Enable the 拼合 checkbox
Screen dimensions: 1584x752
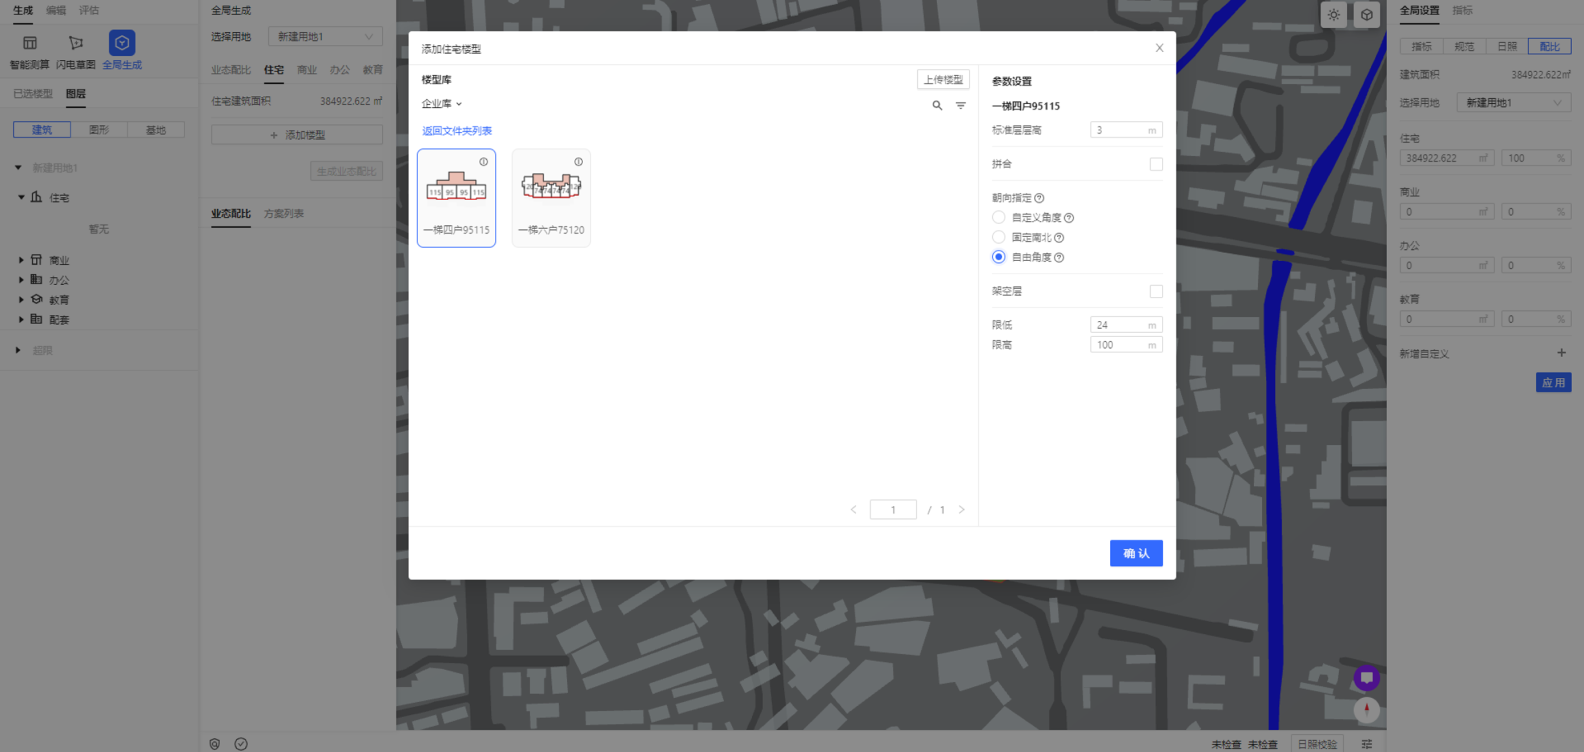point(1156,164)
